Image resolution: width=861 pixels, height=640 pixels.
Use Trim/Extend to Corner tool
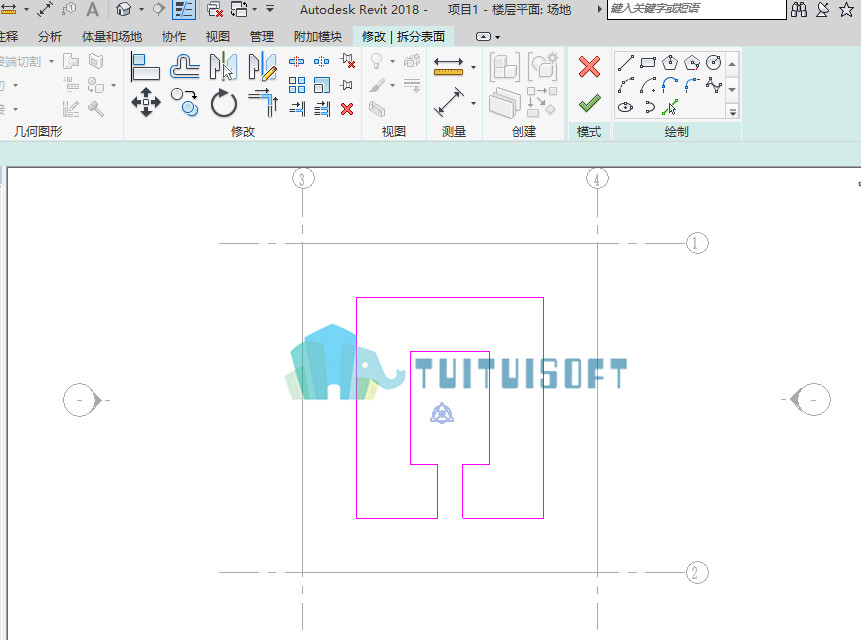tap(263, 102)
